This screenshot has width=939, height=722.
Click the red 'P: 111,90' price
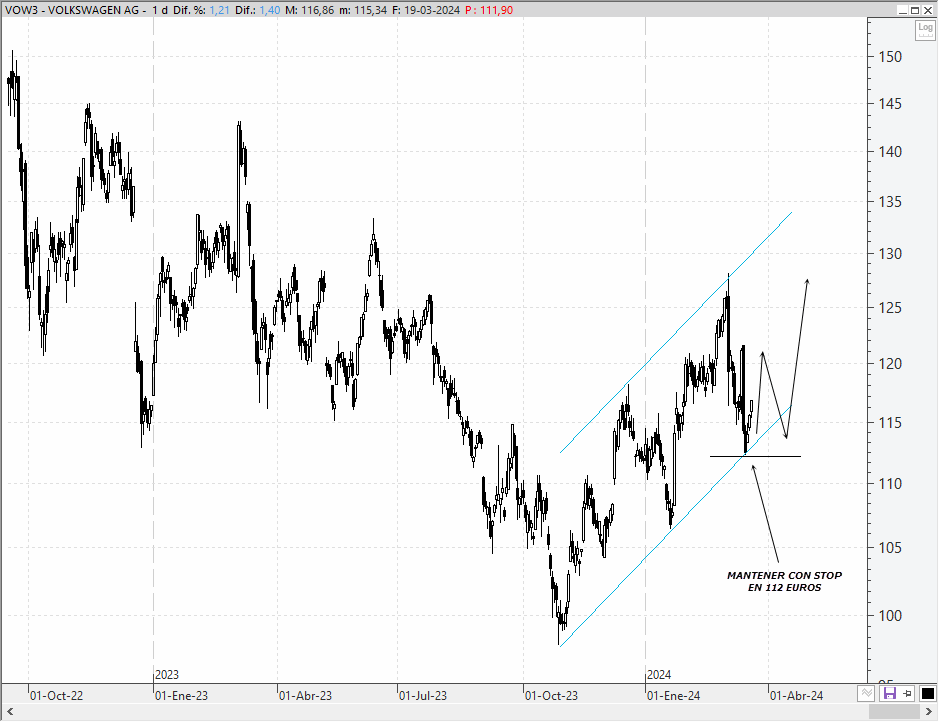tap(489, 10)
